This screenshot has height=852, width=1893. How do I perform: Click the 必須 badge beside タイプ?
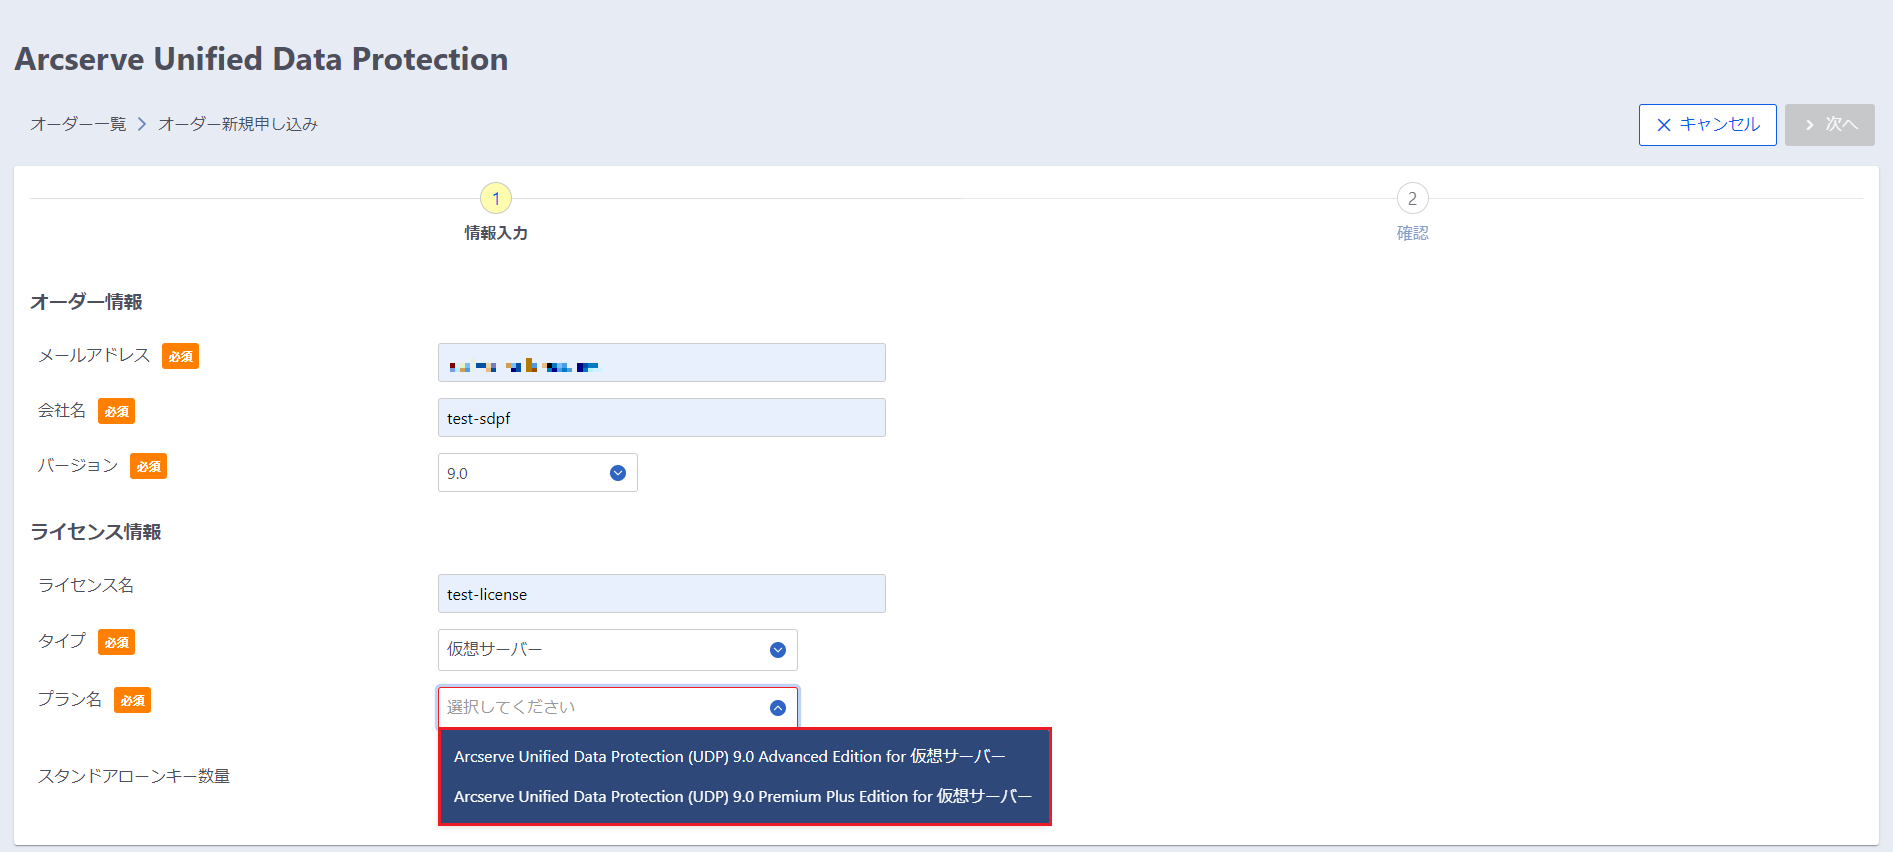[117, 643]
